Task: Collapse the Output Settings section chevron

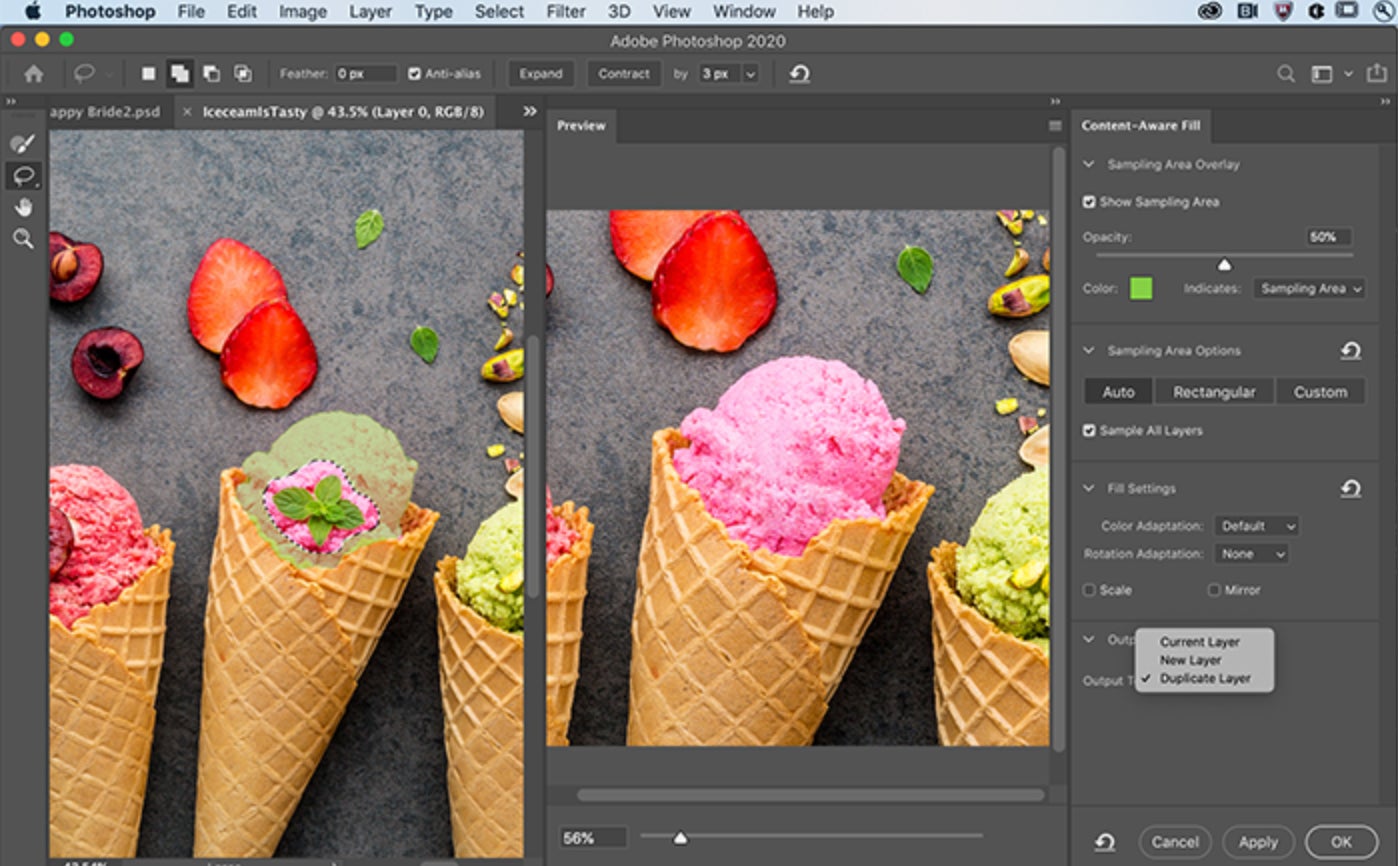Action: (x=1089, y=640)
